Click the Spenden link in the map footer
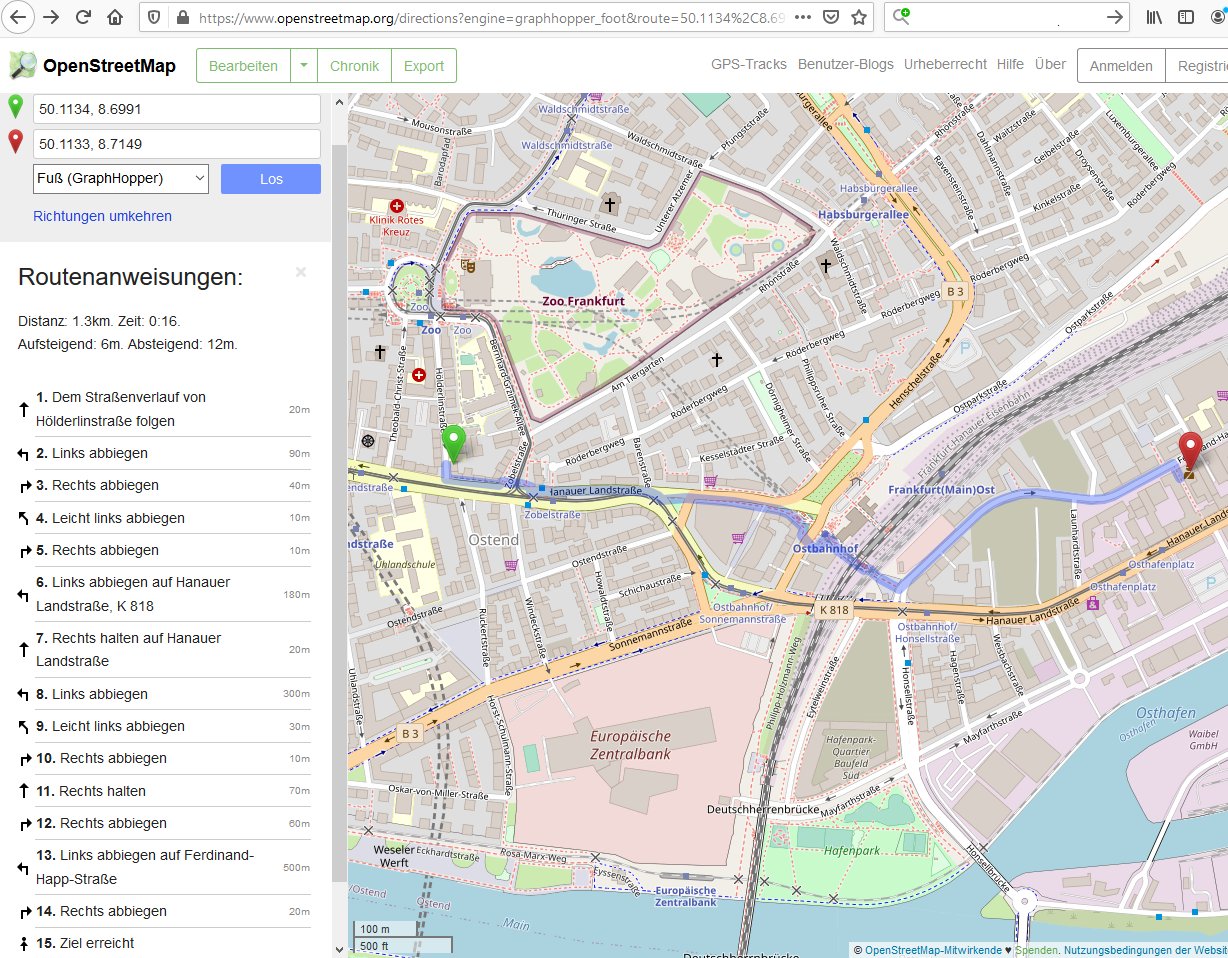Viewport: 1228px width, 958px height. point(1036,950)
